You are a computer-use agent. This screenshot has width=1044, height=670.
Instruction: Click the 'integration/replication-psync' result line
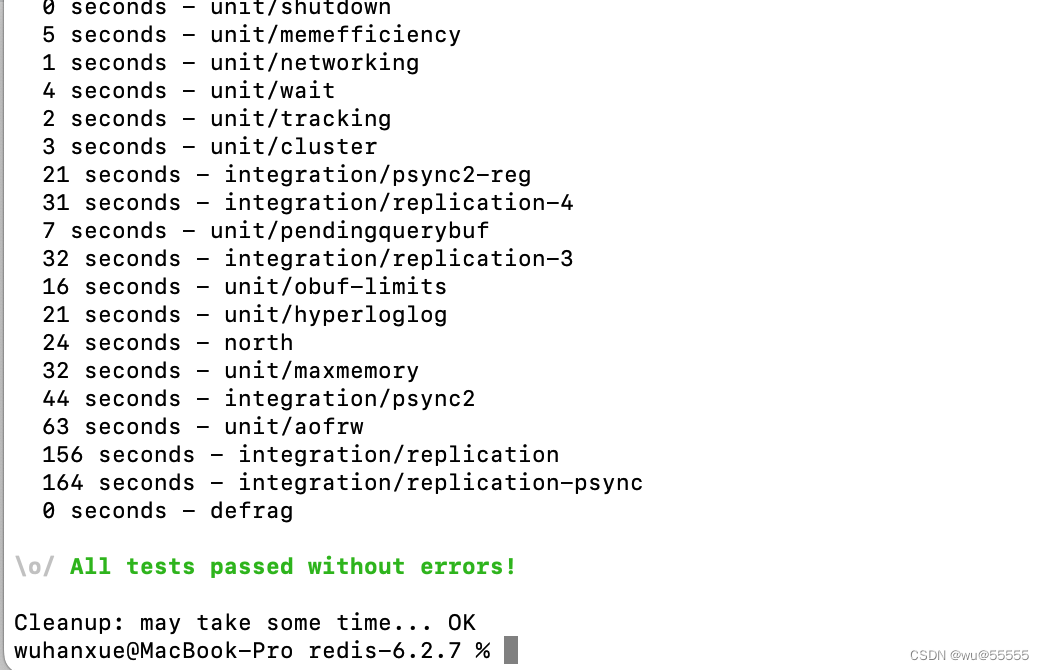coord(342,482)
